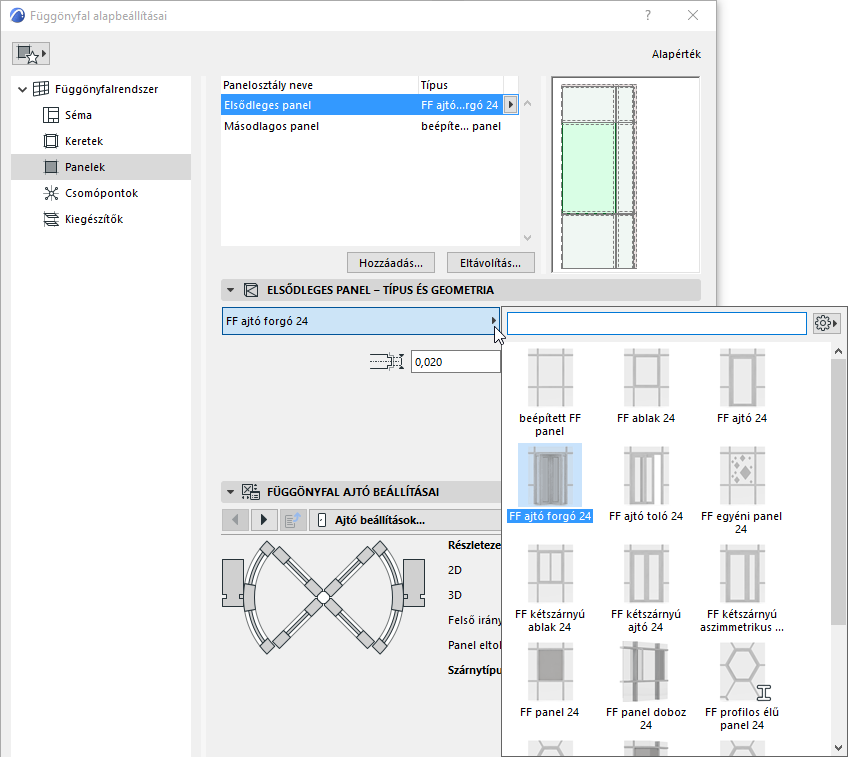Click the Eltávolítás... button
848x757 pixels.
pyautogui.click(x=491, y=263)
